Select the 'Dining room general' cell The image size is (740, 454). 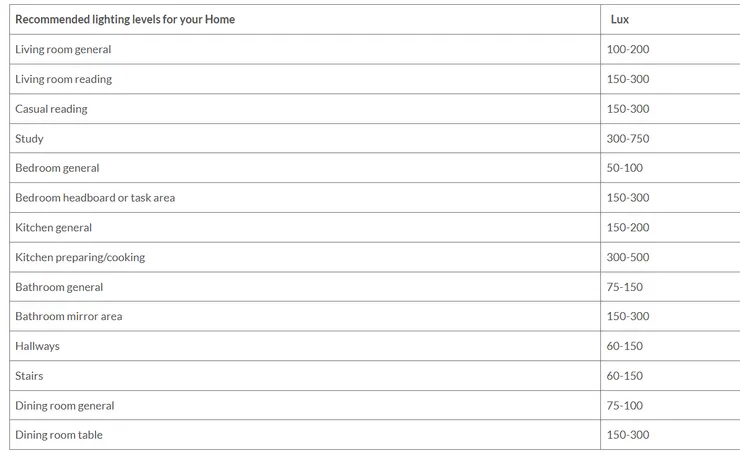pyautogui.click(x=64, y=406)
